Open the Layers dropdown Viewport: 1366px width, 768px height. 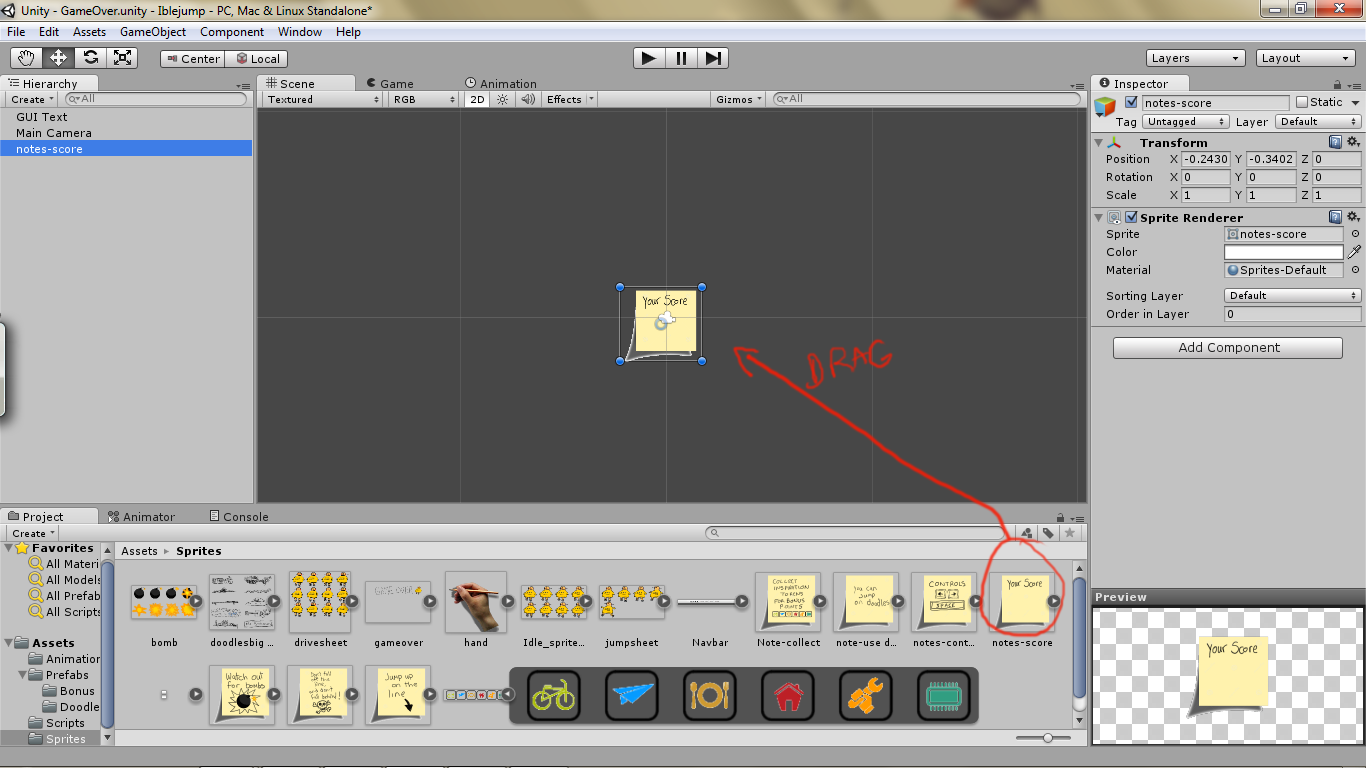(x=1195, y=58)
